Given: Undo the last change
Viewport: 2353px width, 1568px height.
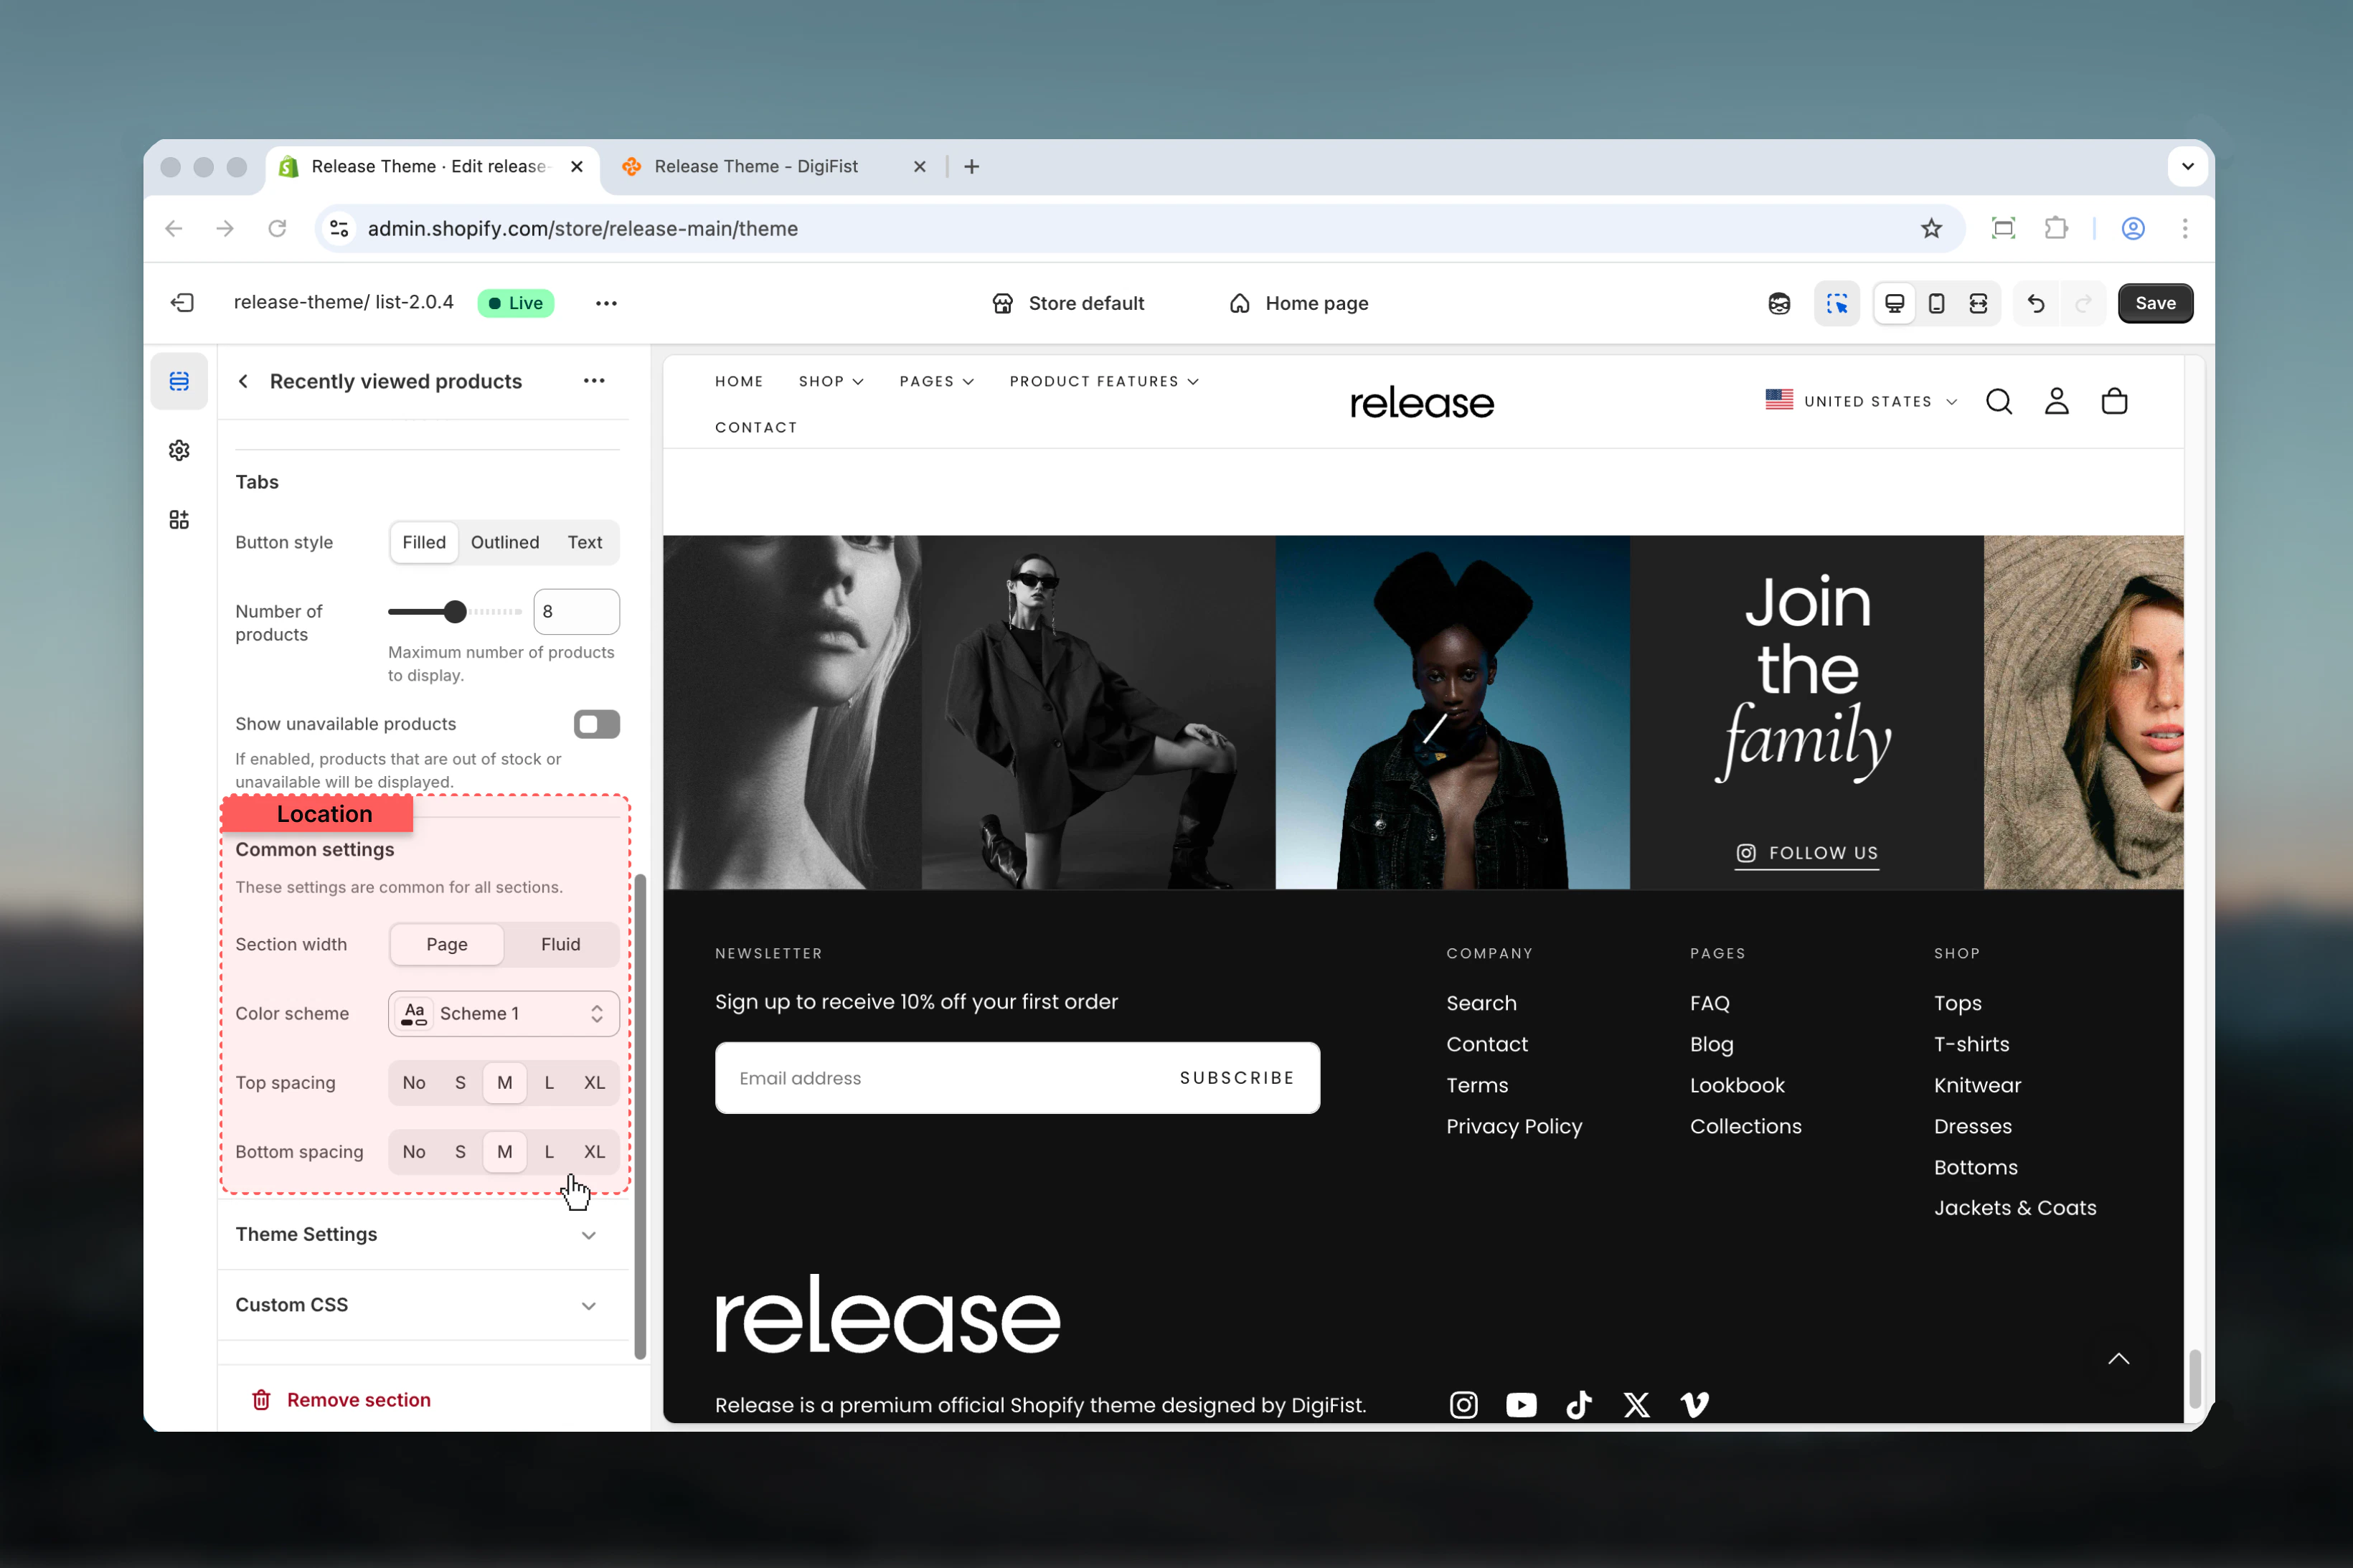Looking at the screenshot, I should 2036,303.
